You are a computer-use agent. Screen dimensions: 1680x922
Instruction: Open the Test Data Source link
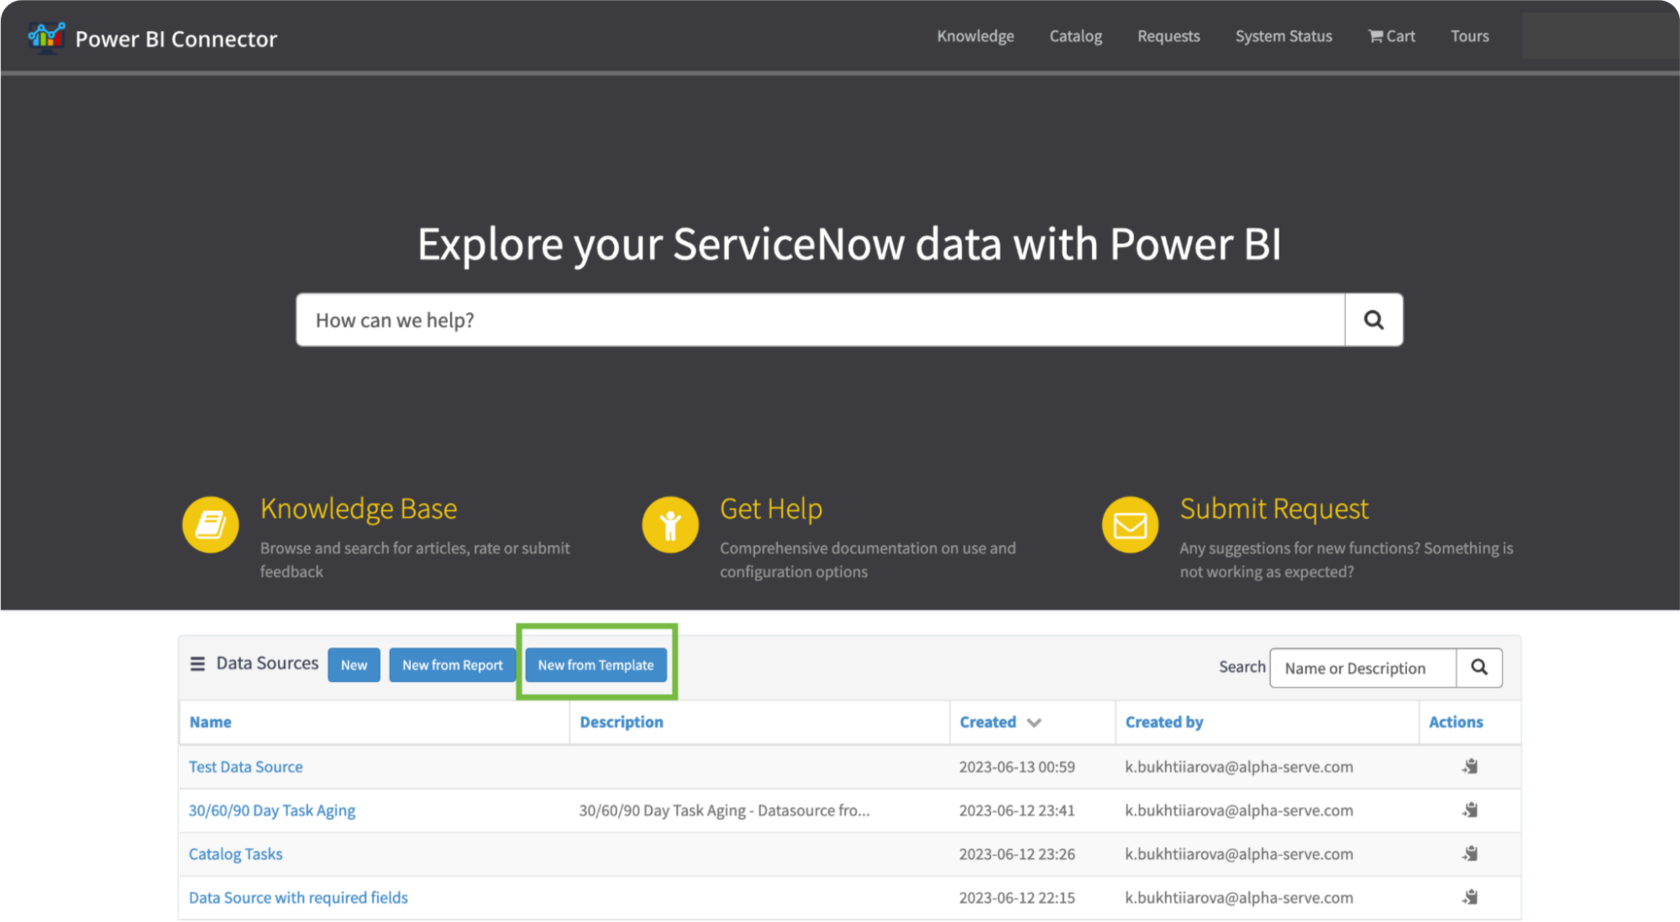pos(245,766)
